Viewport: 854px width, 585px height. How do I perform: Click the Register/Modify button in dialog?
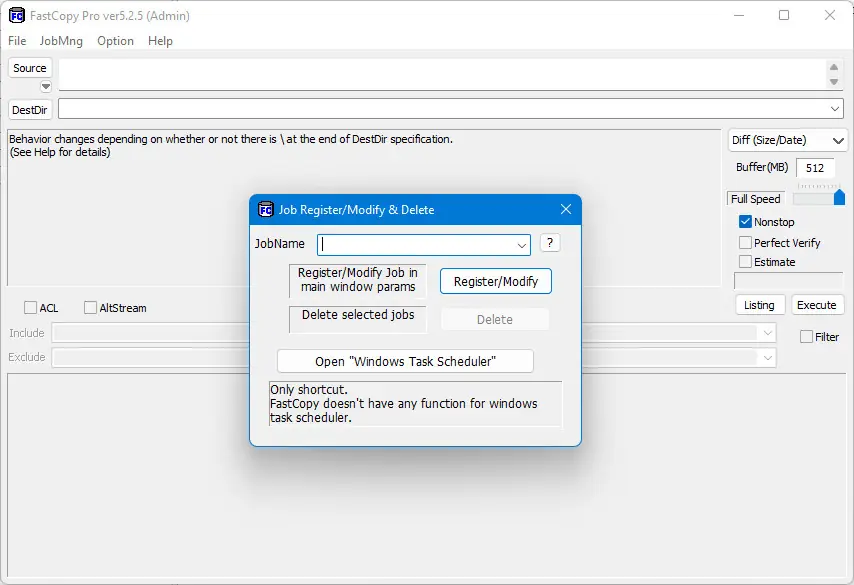tap(496, 281)
